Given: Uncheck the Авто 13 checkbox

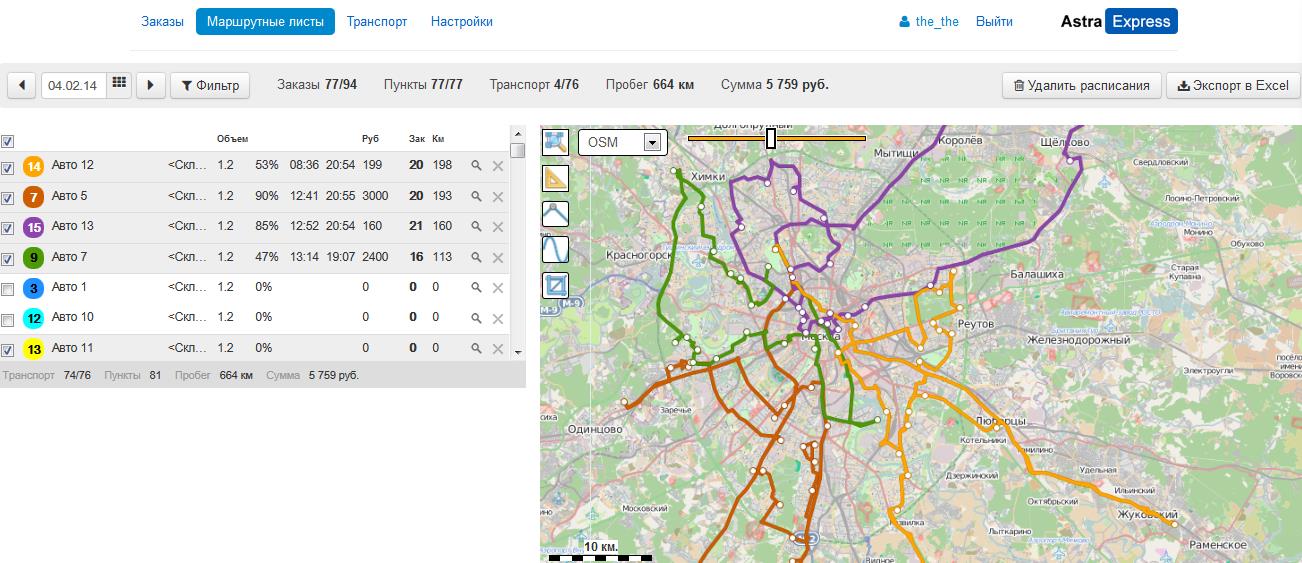Looking at the screenshot, I should click(x=8, y=228).
